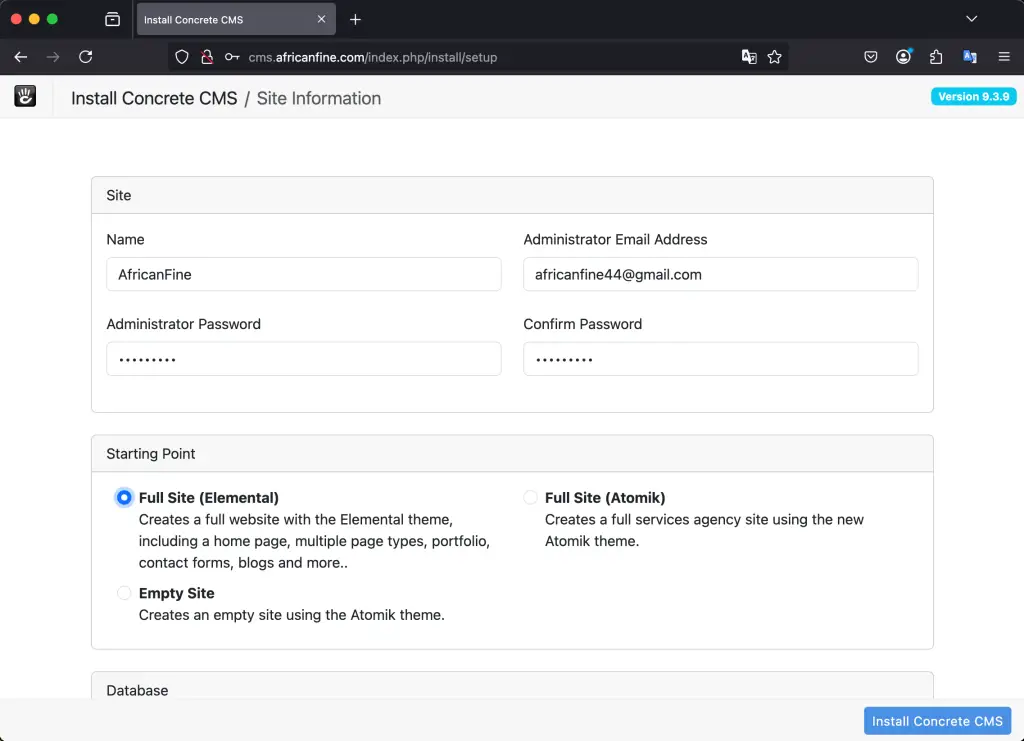Open the extensions puzzle piece icon
Screen dimensions: 1024x741
936,57
